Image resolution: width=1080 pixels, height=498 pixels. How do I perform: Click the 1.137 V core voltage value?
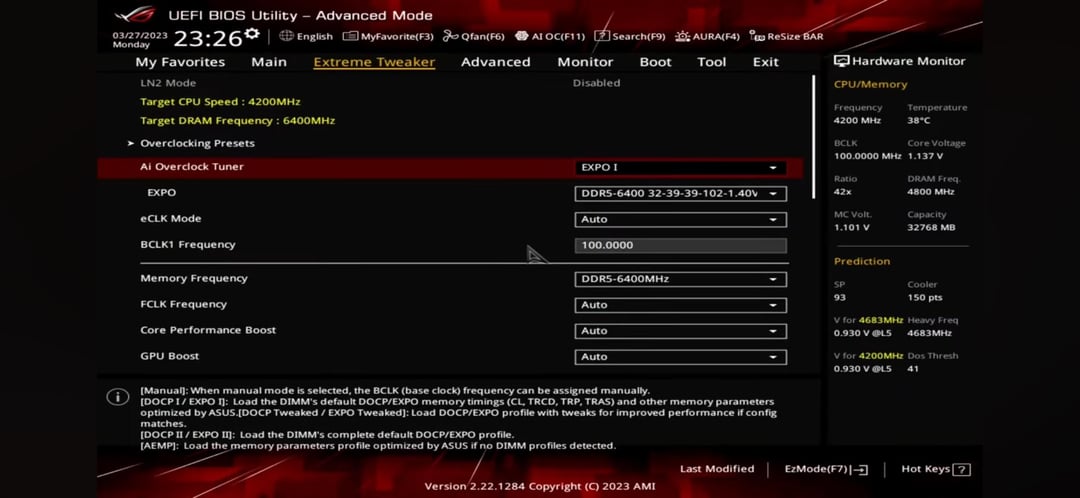924,156
